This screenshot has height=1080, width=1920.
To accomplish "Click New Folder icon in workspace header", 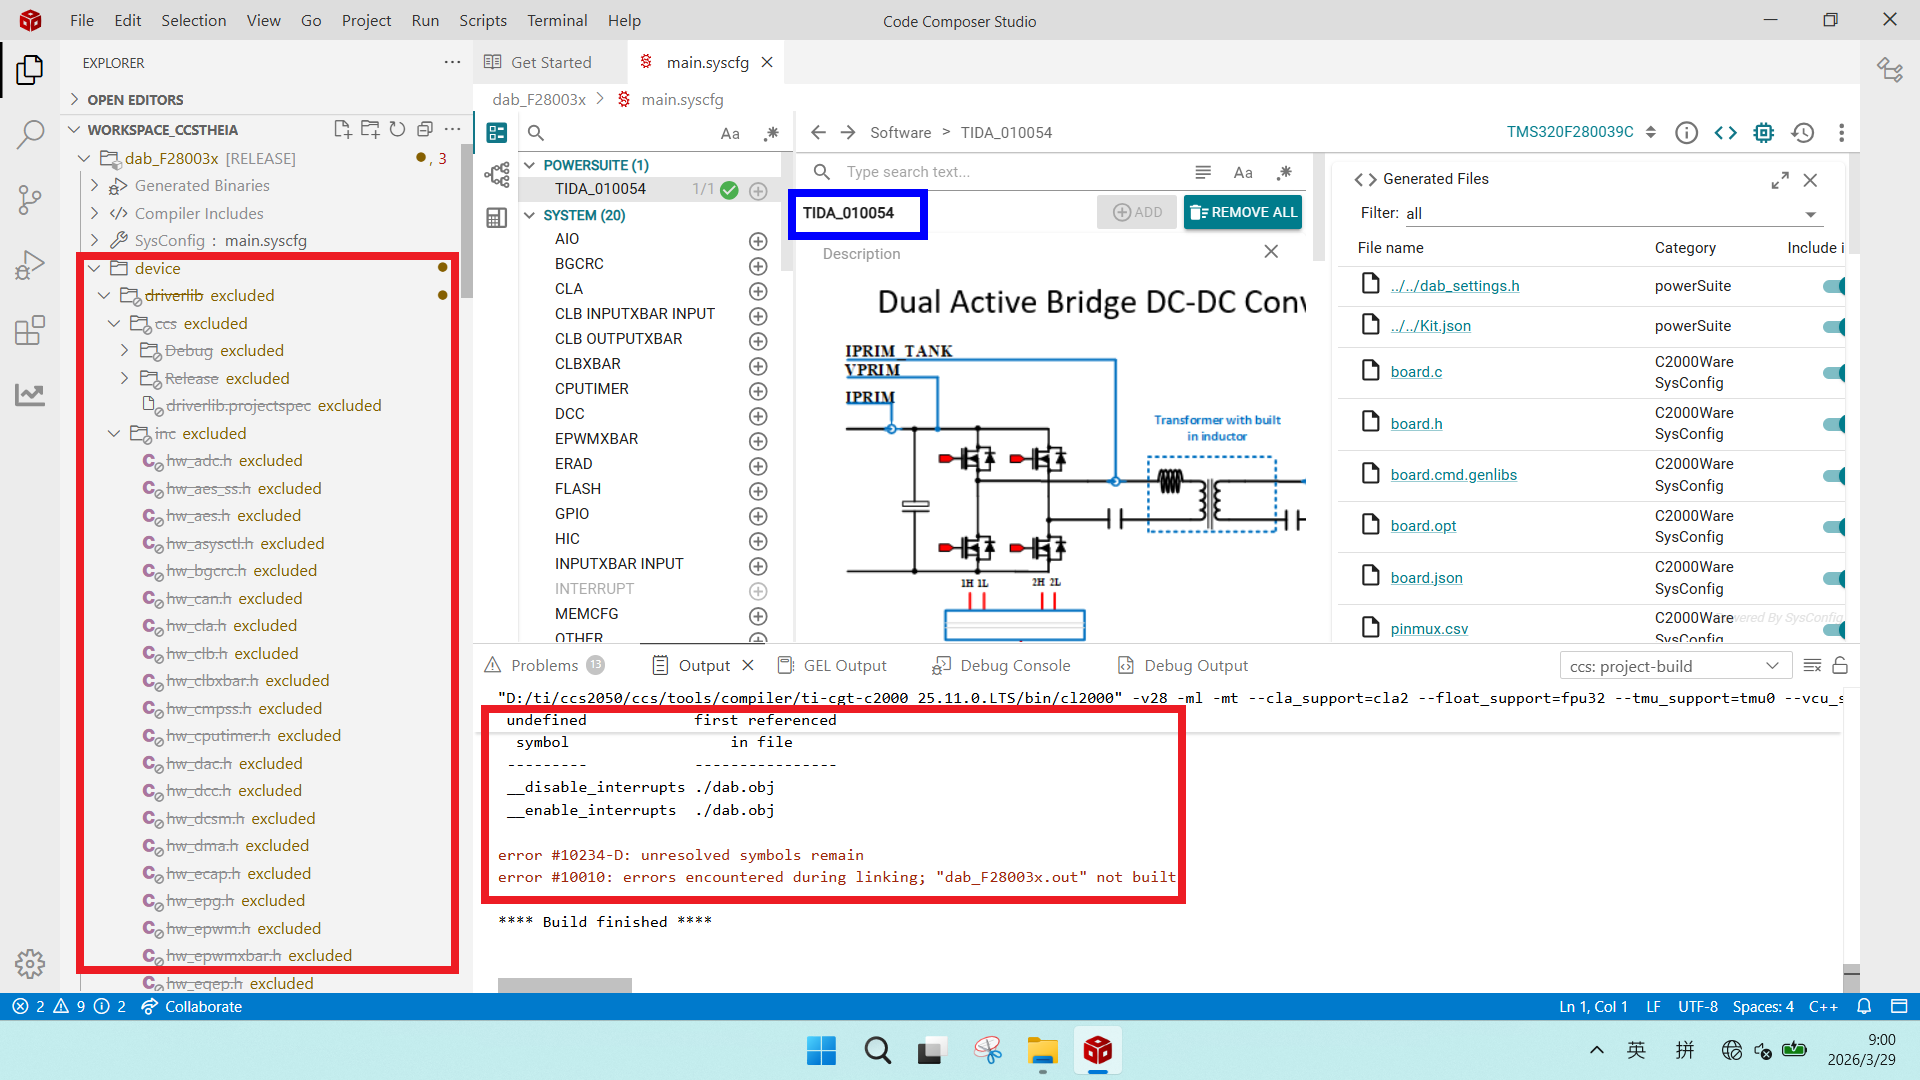I will coord(370,129).
